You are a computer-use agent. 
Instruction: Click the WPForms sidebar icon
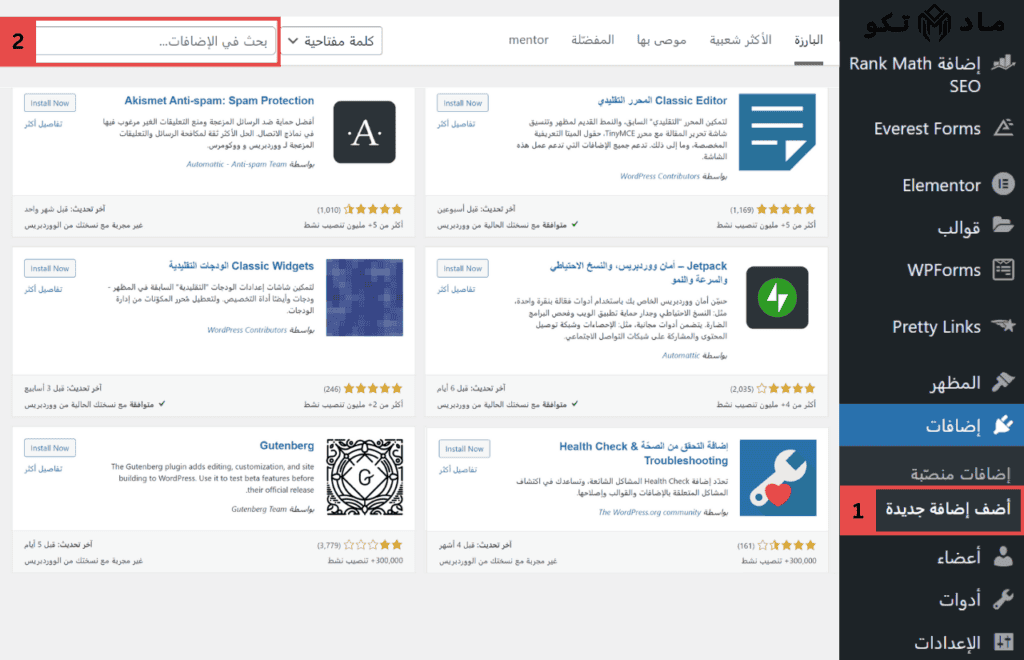click(x=1003, y=270)
